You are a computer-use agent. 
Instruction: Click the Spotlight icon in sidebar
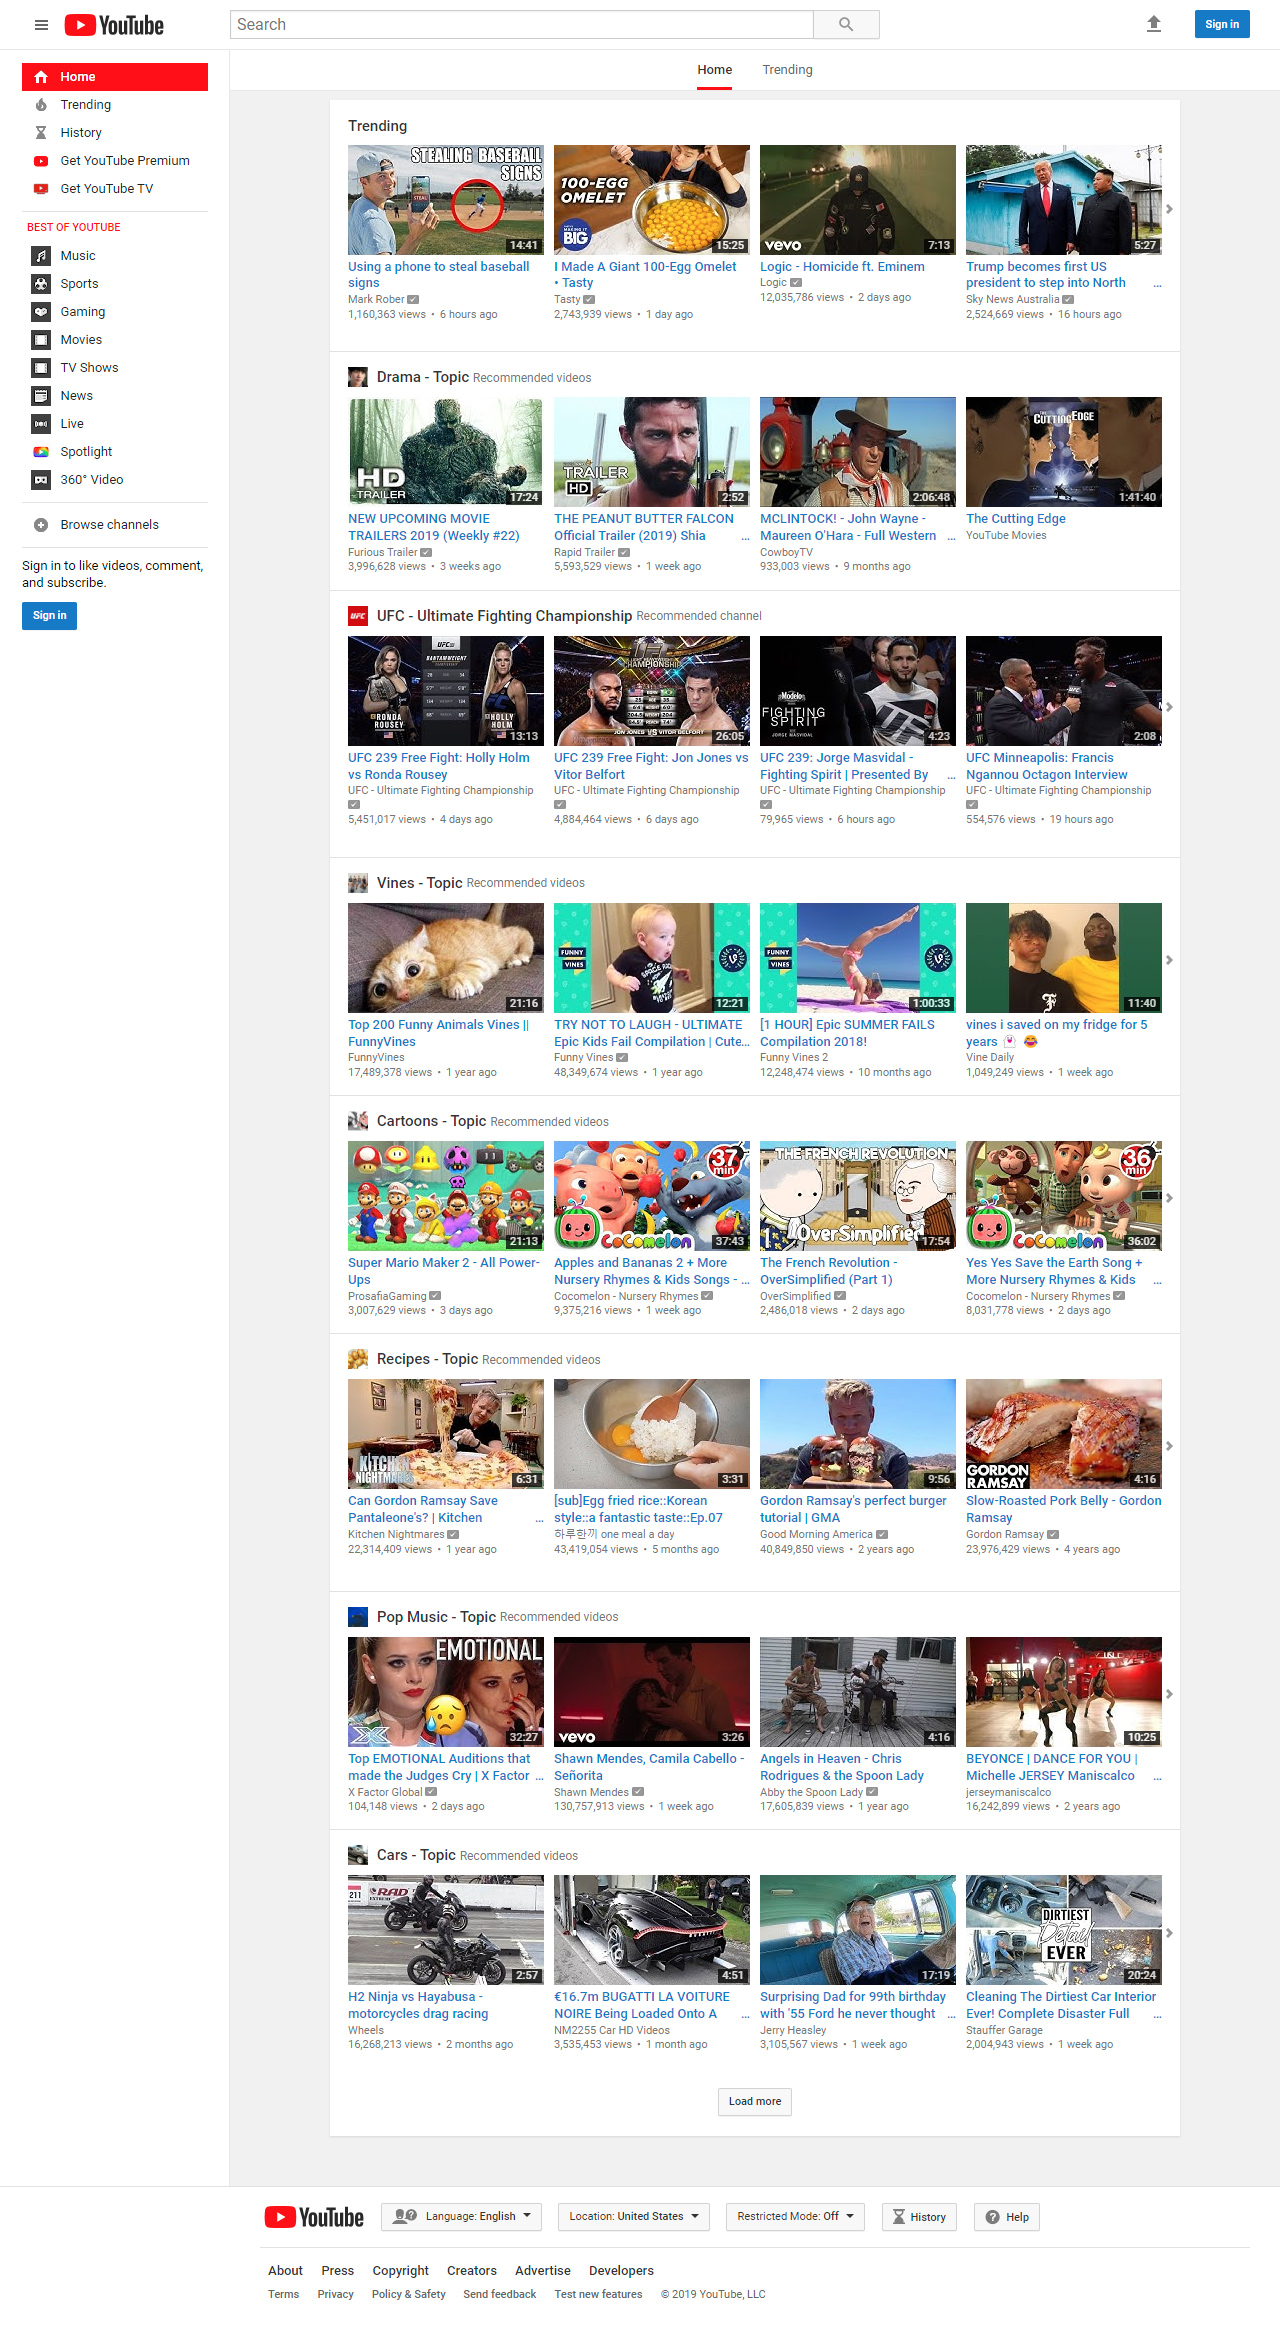pos(41,452)
